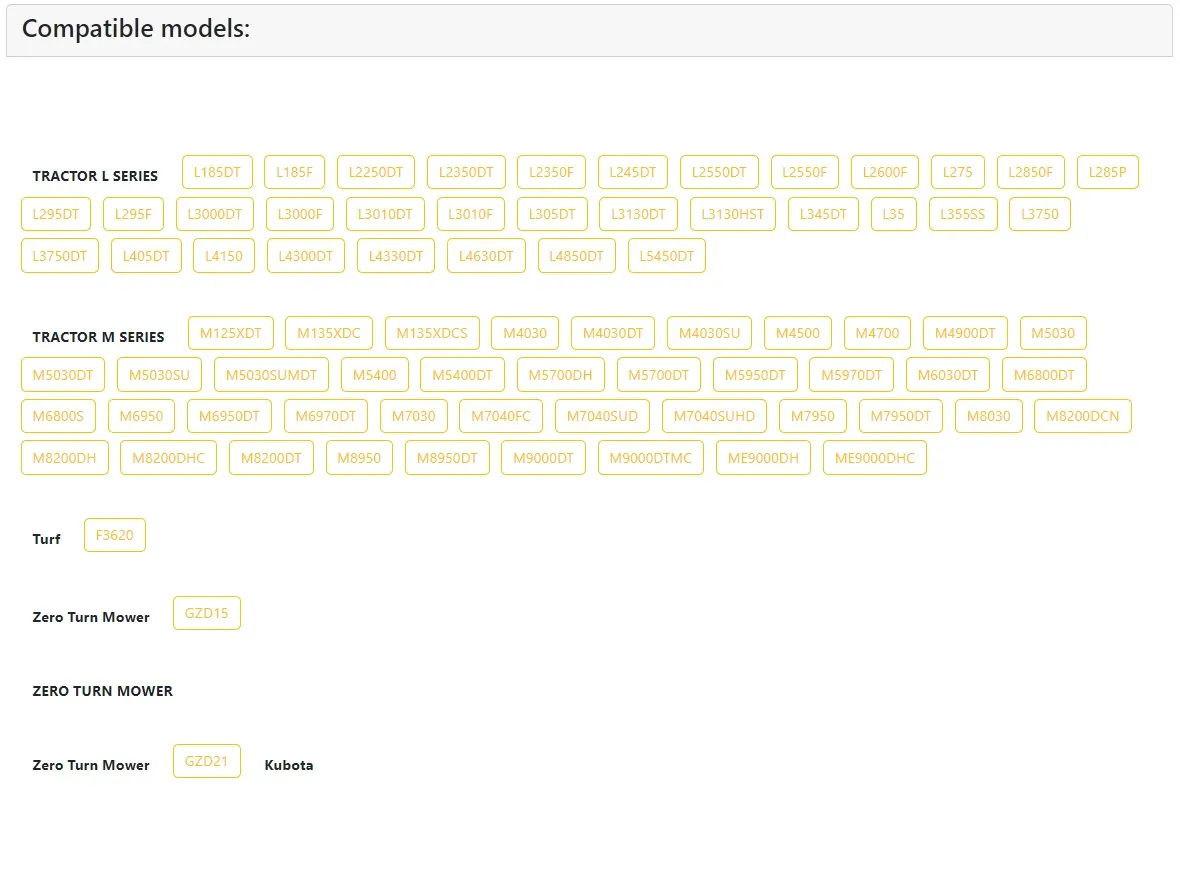Click the M6800S model tag
1180x870 pixels.
(x=58, y=416)
